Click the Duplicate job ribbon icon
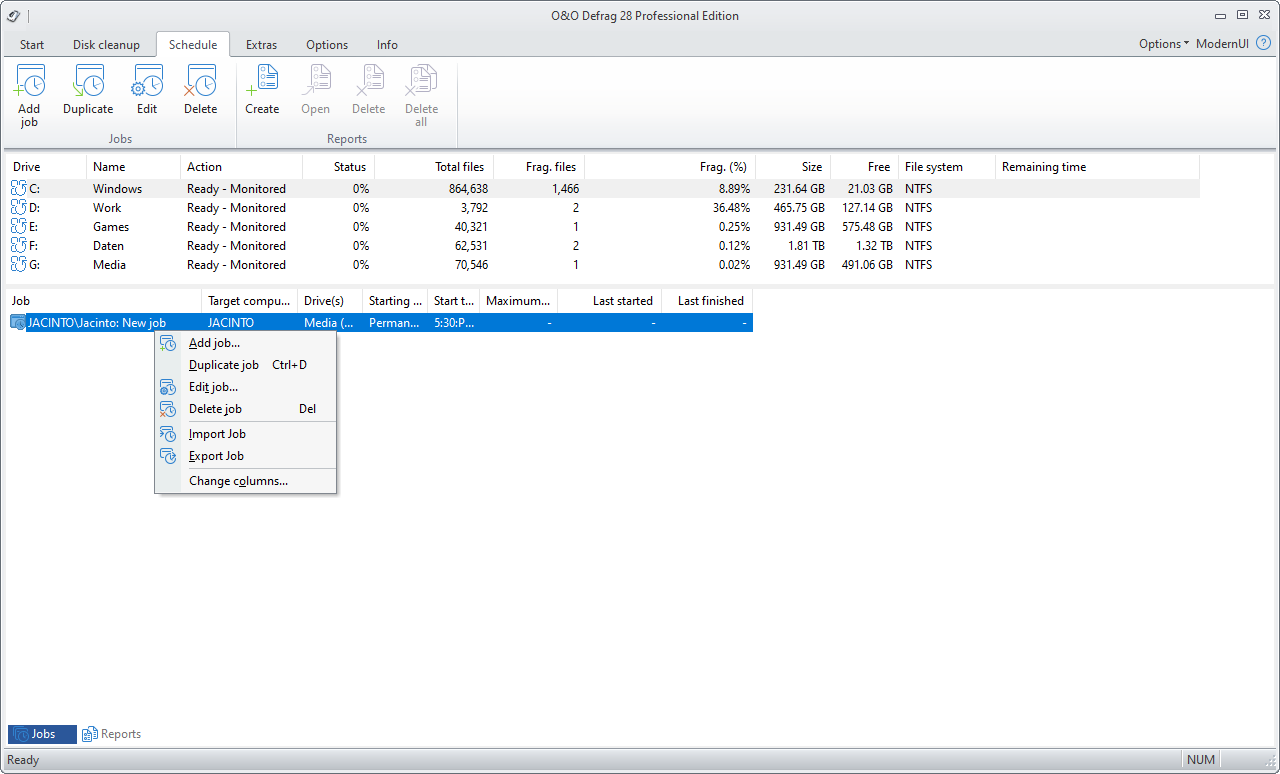The height and width of the screenshot is (774, 1280). (88, 81)
